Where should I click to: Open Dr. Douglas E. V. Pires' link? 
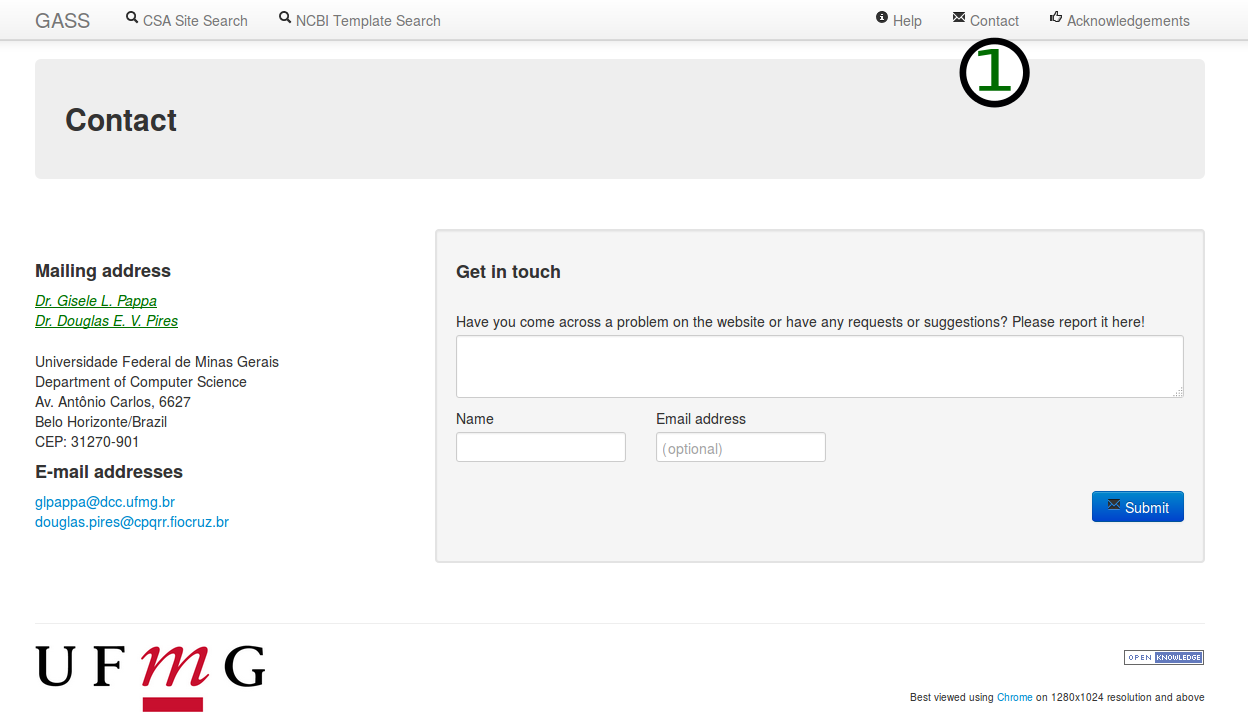106,321
